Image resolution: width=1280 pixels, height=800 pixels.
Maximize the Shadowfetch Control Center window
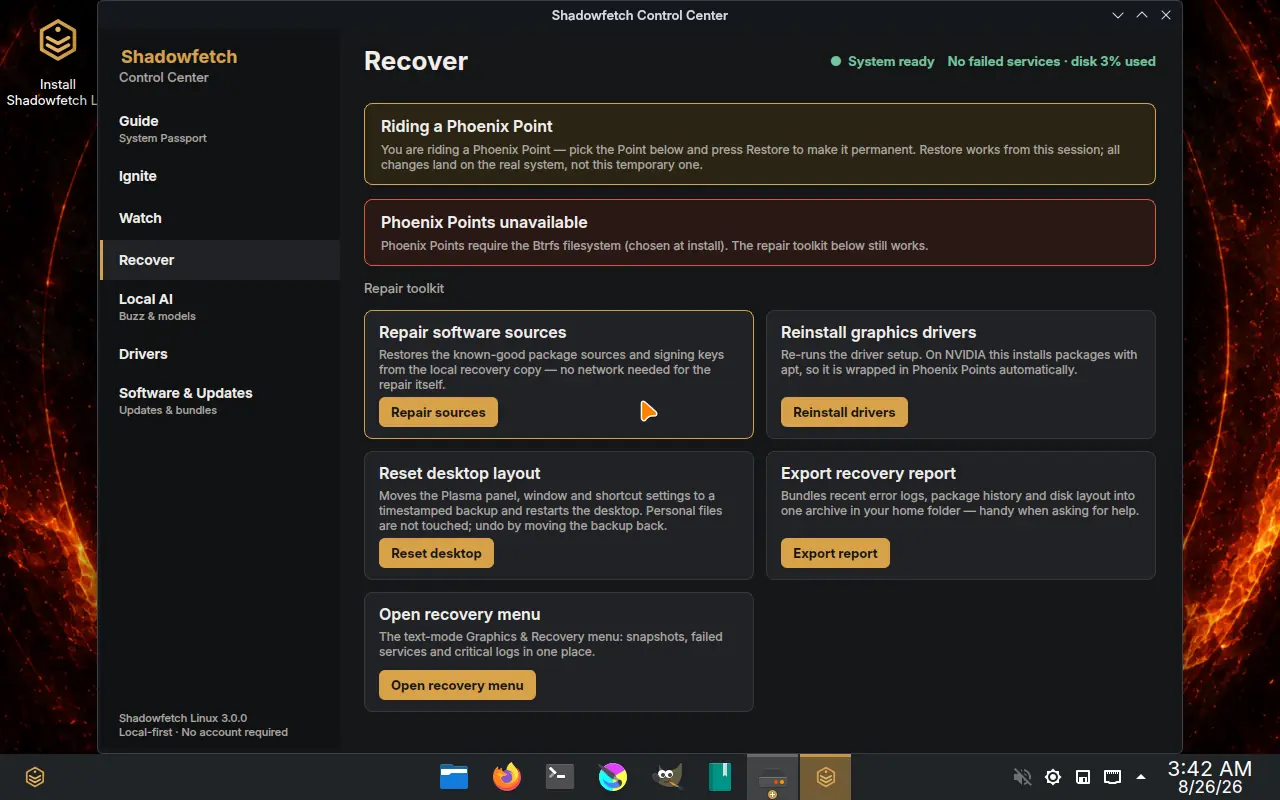1142,15
